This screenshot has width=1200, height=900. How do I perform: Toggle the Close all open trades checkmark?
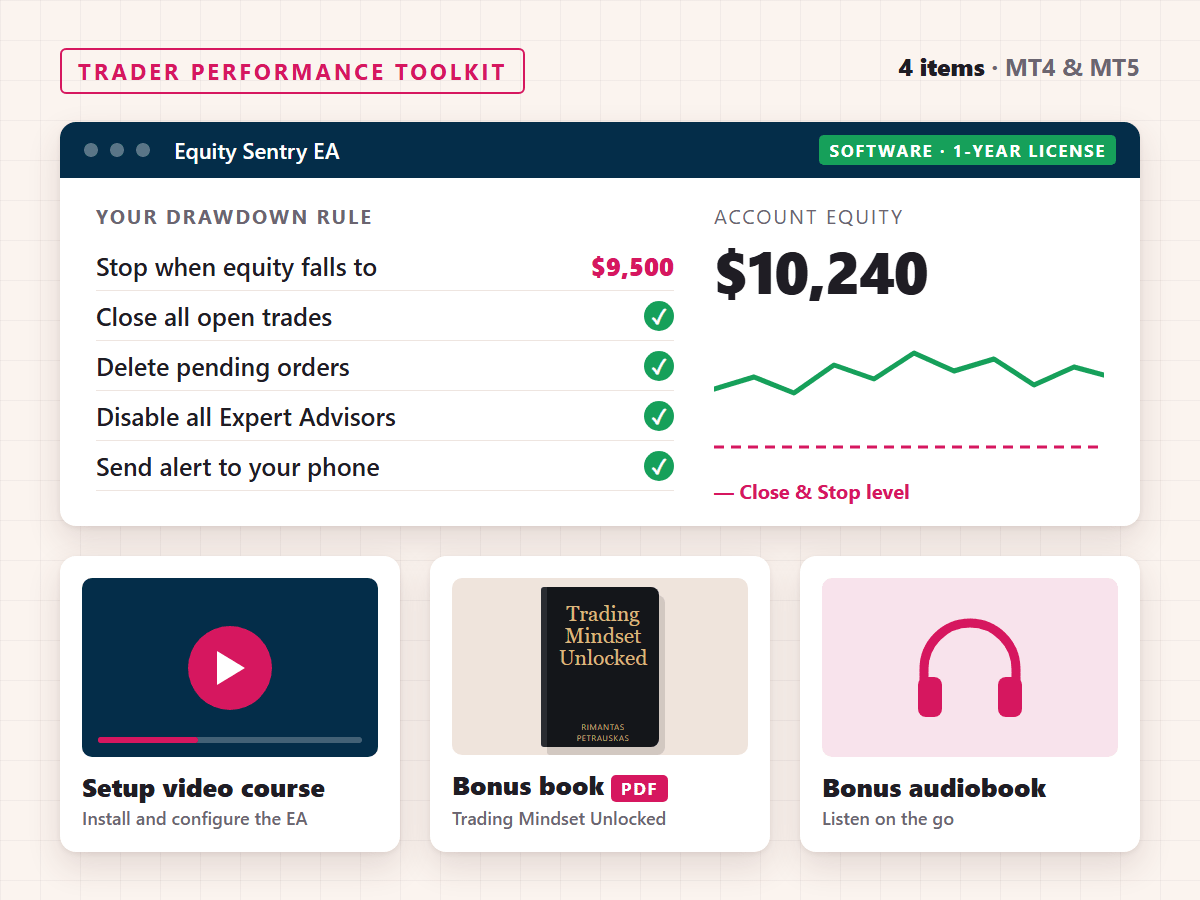[658, 316]
